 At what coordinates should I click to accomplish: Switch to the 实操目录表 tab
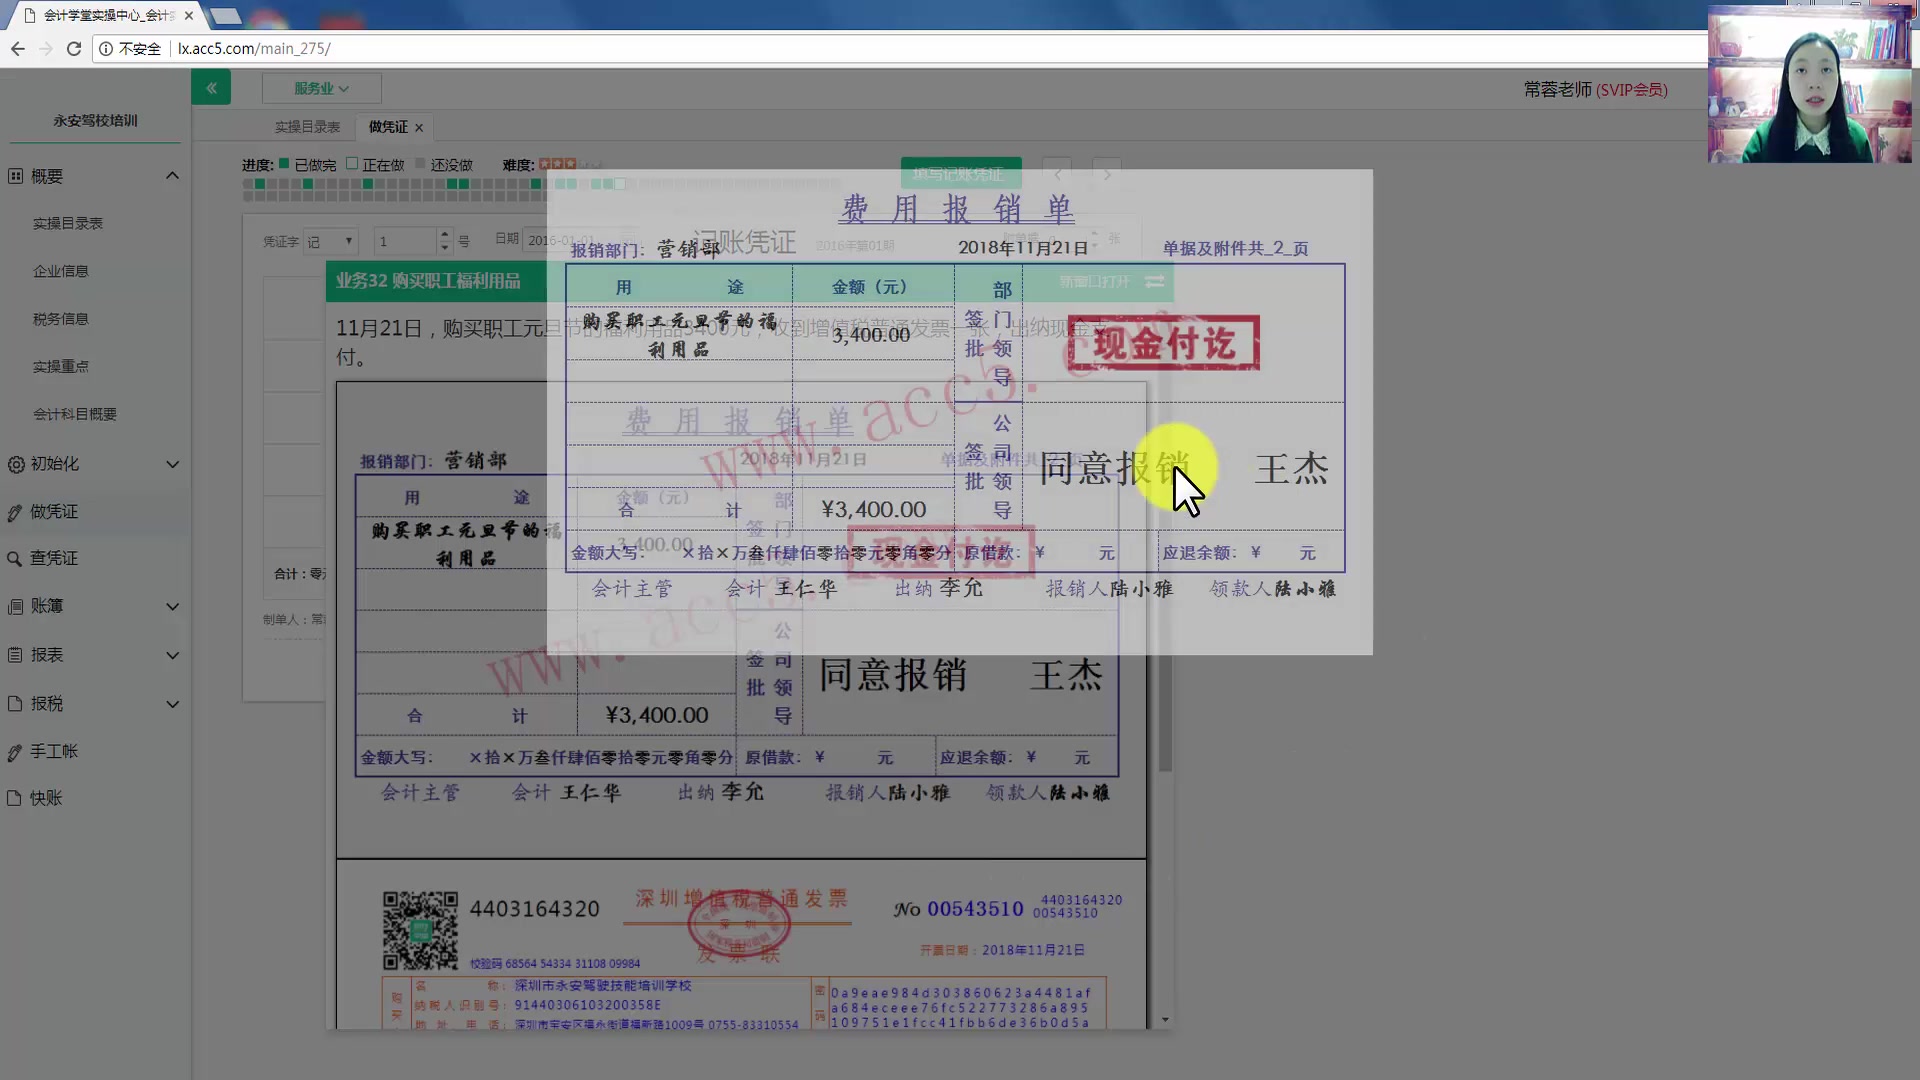pos(307,127)
